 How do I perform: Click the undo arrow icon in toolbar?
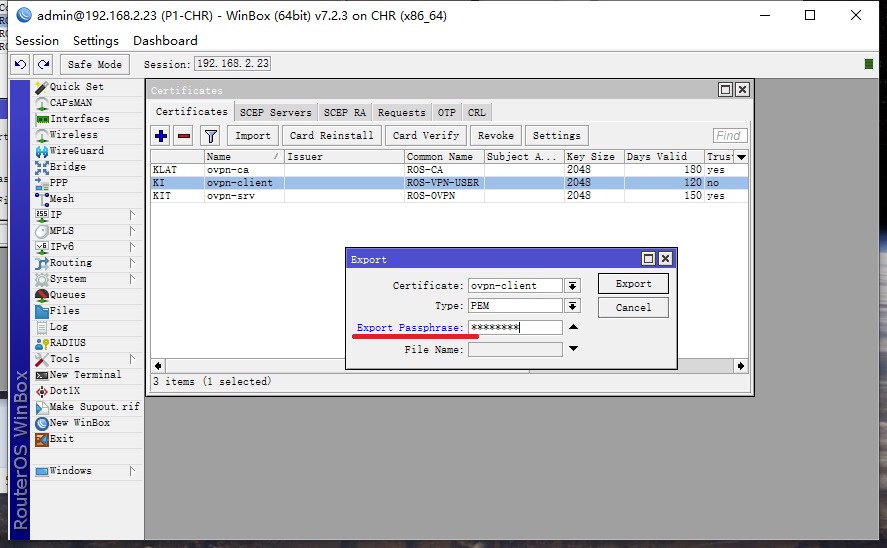coord(21,64)
